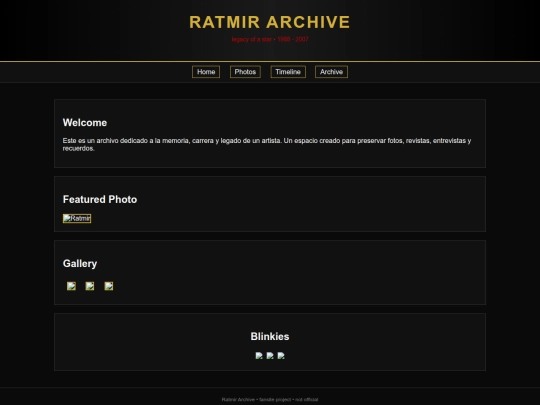The image size is (540, 405).
Task: Open the third Gallery thumbnail
Action: (109, 286)
